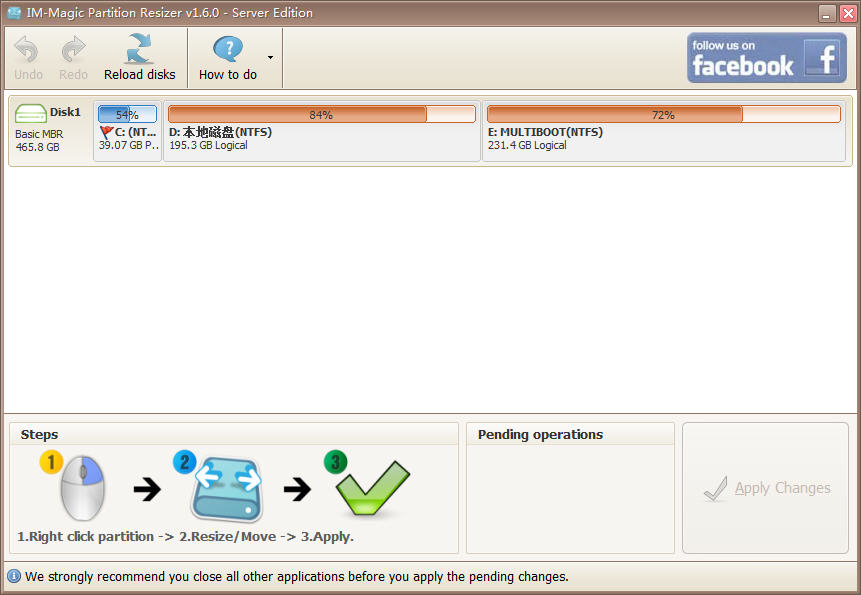This screenshot has height=595, width=861.
Task: Select the D: 本地磁盘(NTFS) label
Action: (x=220, y=132)
